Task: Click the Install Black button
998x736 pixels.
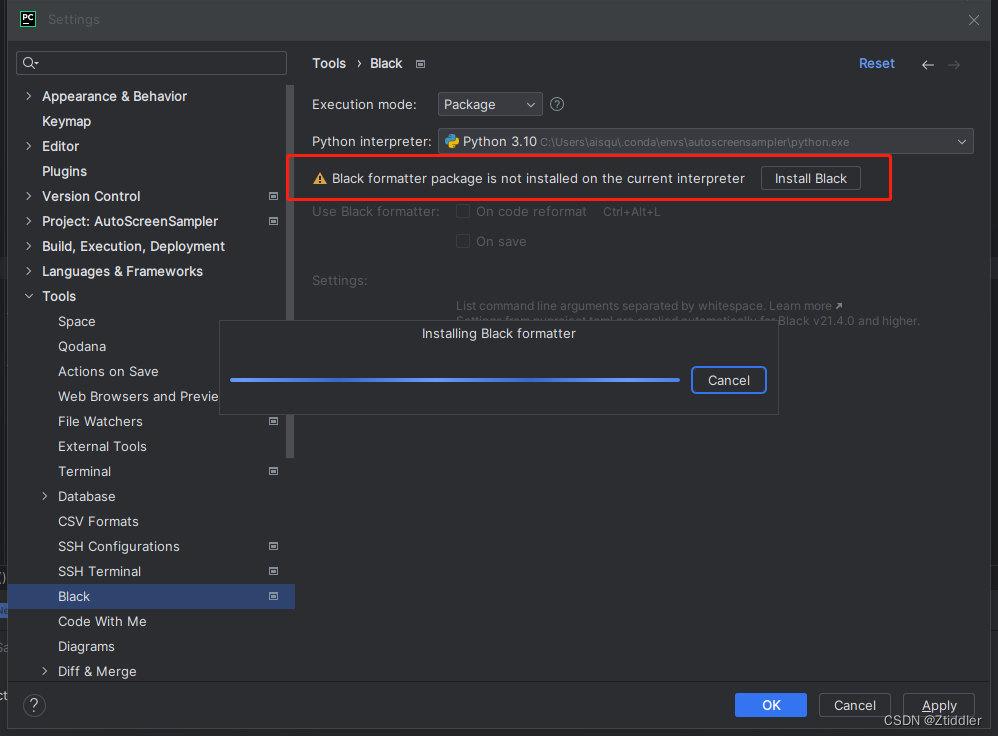Action: (x=810, y=178)
